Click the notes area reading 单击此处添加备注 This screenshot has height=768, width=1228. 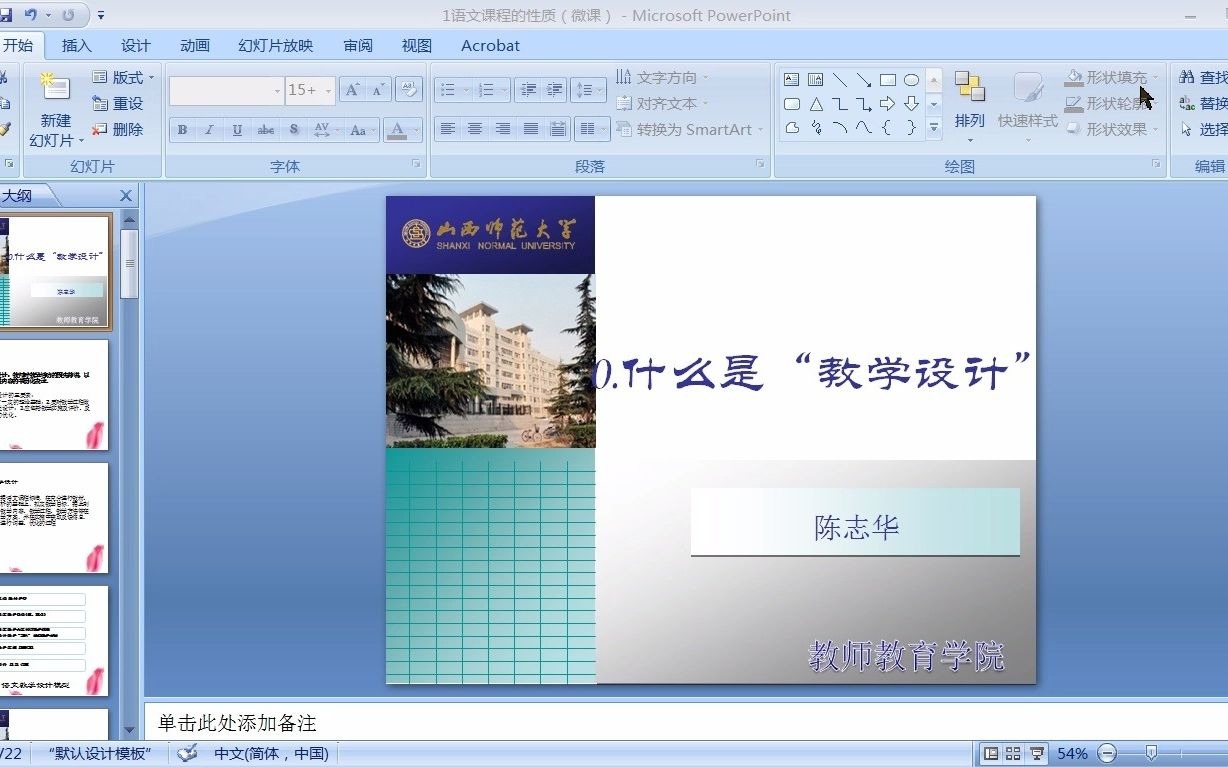(400, 722)
